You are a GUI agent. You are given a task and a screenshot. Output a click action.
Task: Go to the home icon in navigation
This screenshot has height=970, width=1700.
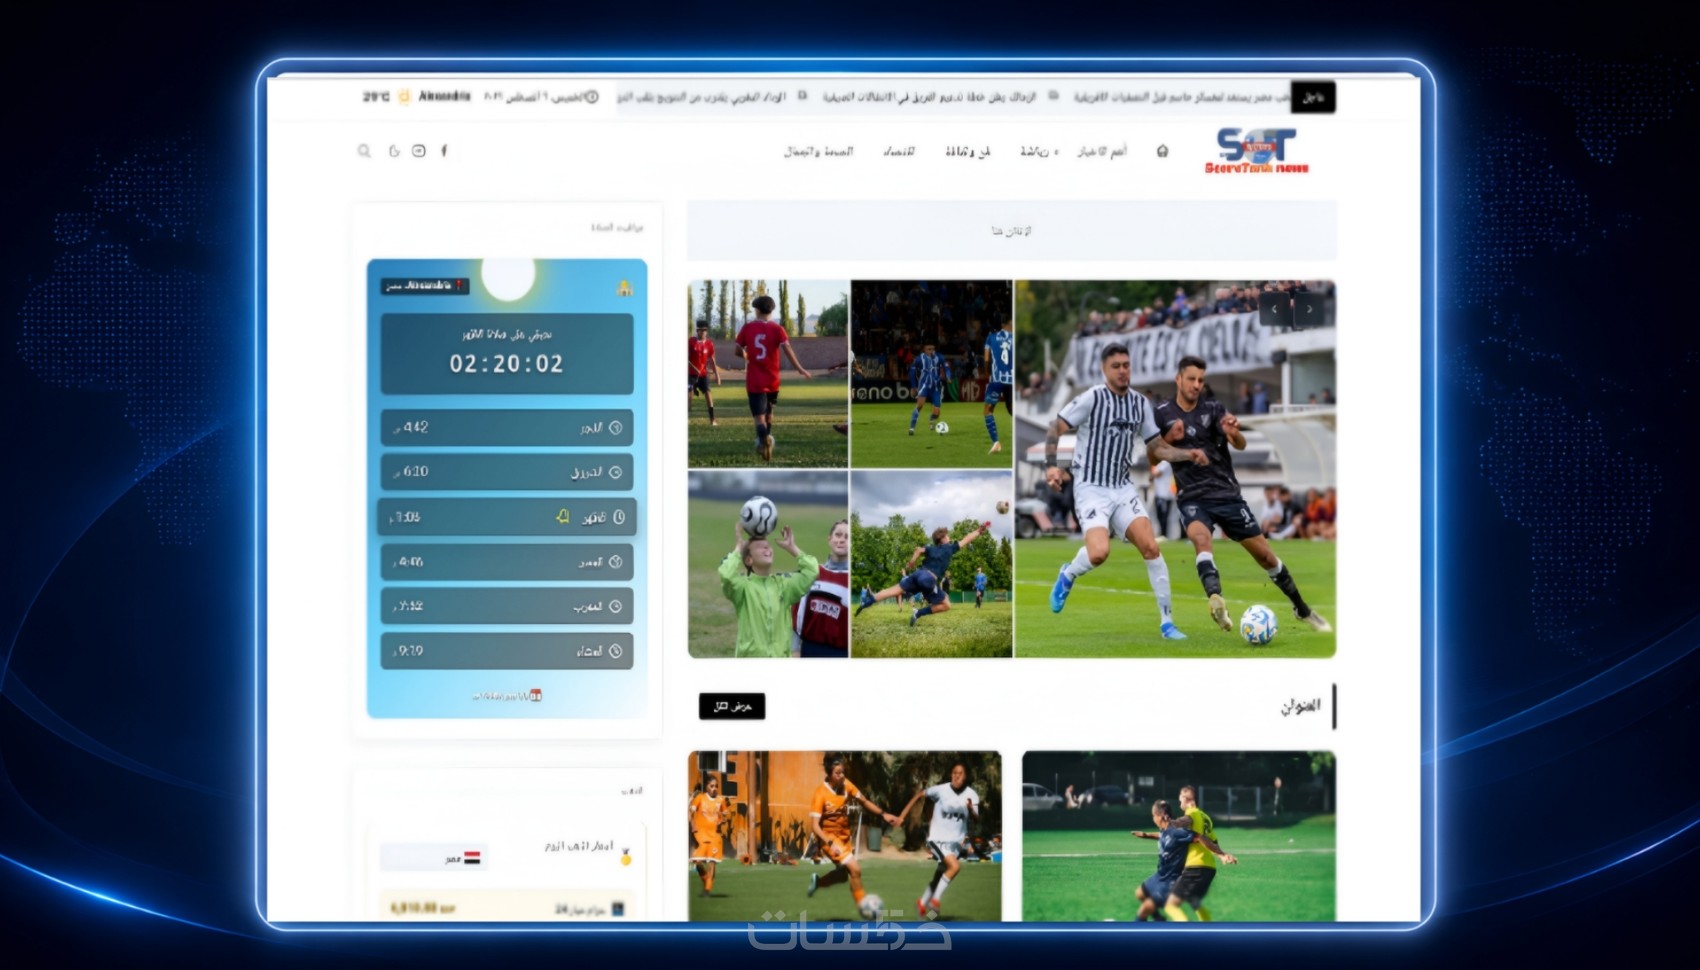pyautogui.click(x=1162, y=151)
